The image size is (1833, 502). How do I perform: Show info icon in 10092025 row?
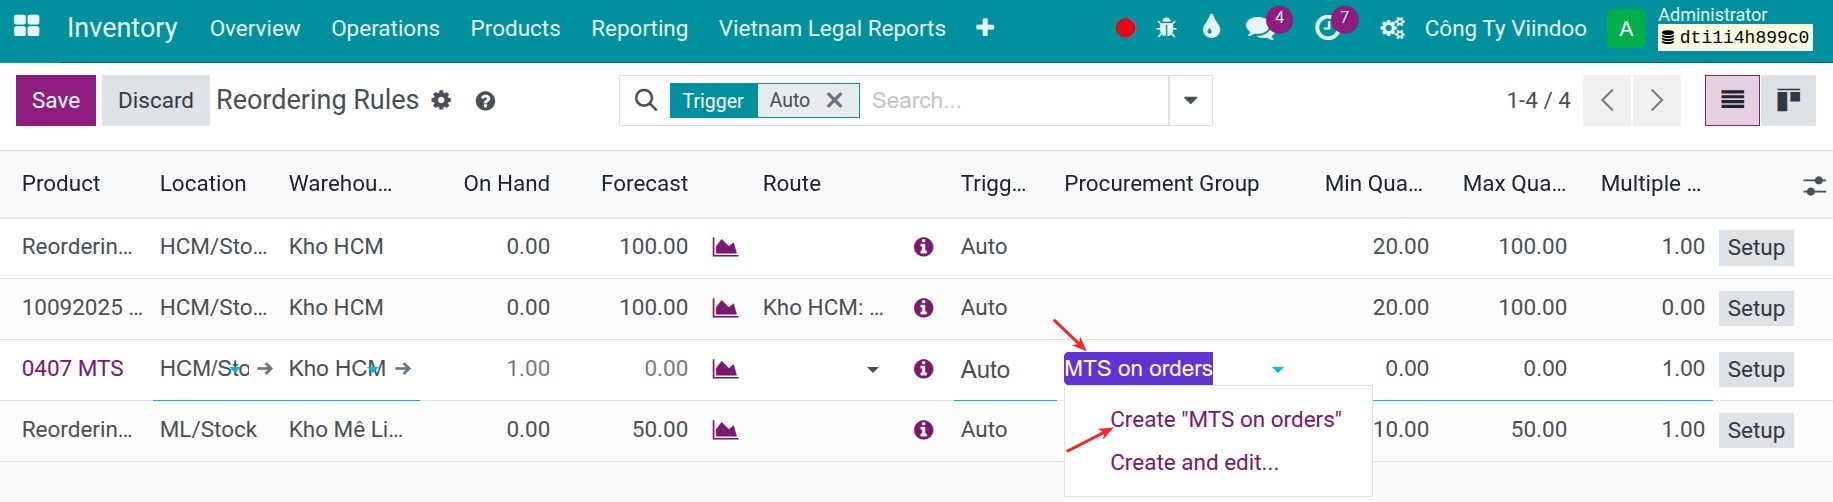(923, 308)
